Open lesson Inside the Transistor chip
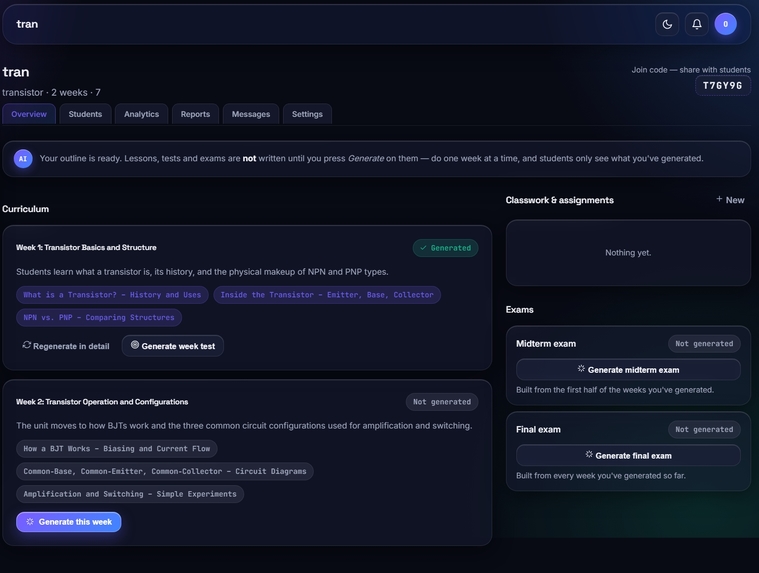759x573 pixels. click(x=327, y=295)
